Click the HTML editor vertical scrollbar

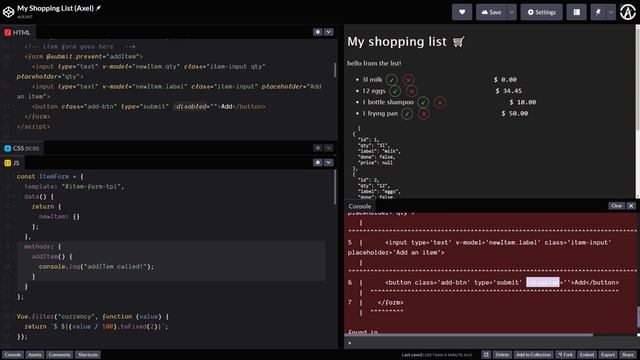tap(335, 70)
